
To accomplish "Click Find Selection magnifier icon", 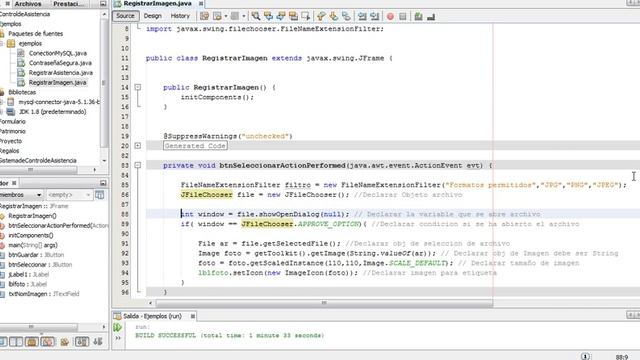I will [256, 16].
